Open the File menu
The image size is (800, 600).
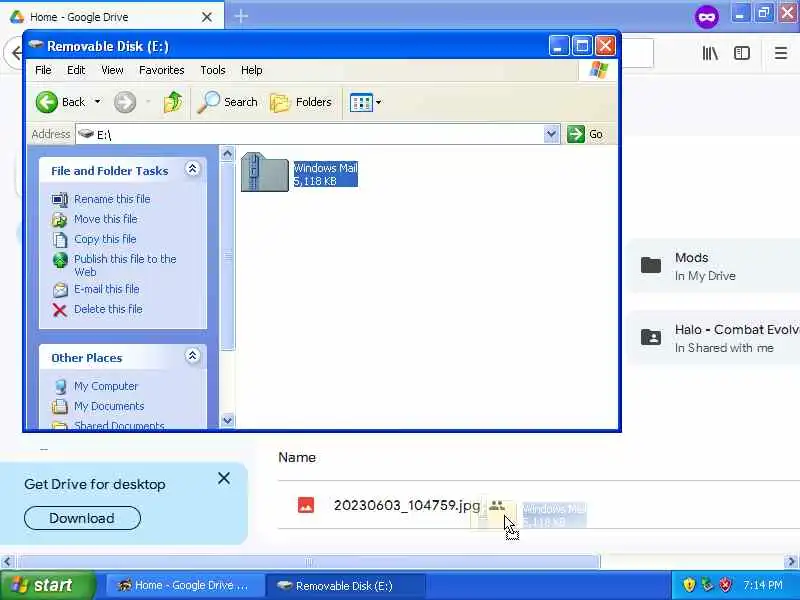(43, 70)
